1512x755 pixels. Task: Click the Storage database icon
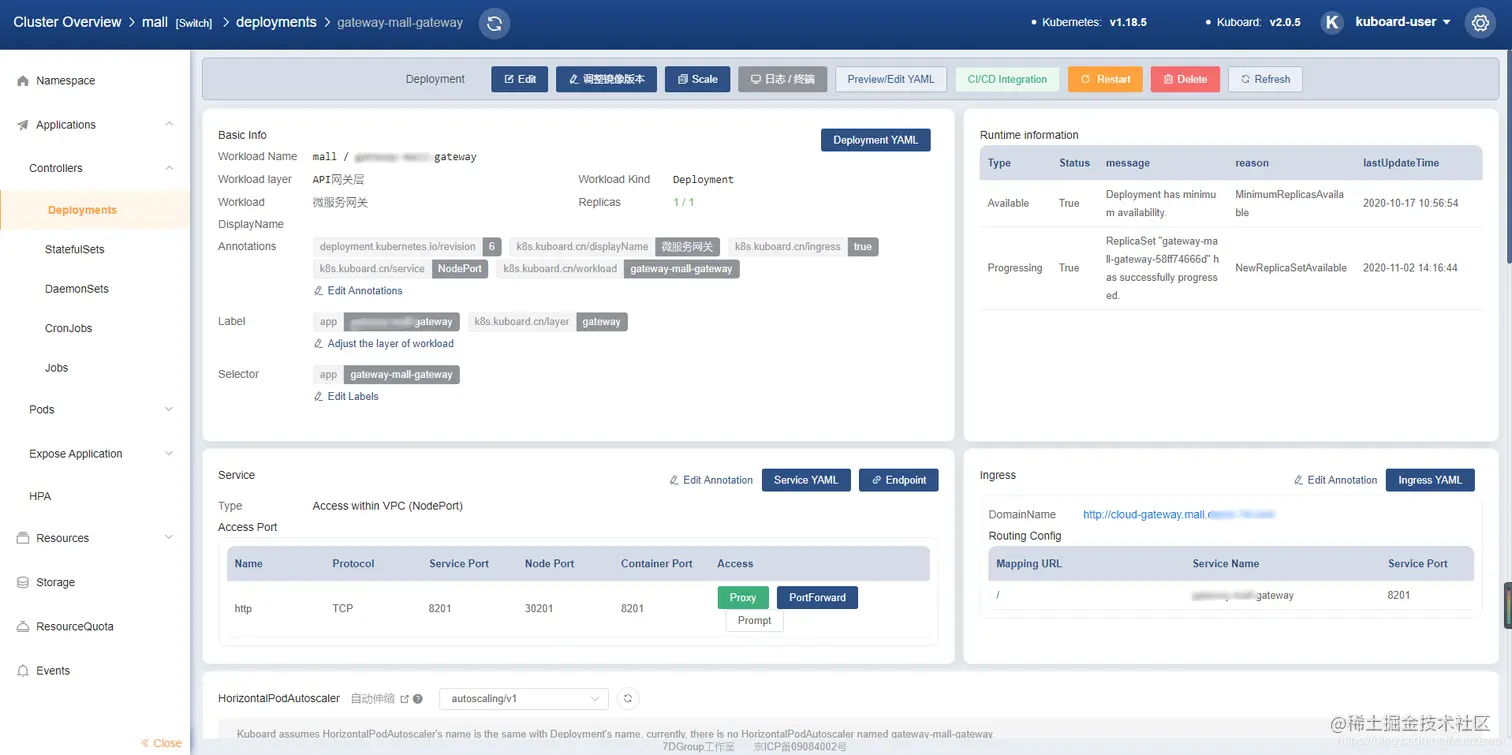pos(23,582)
